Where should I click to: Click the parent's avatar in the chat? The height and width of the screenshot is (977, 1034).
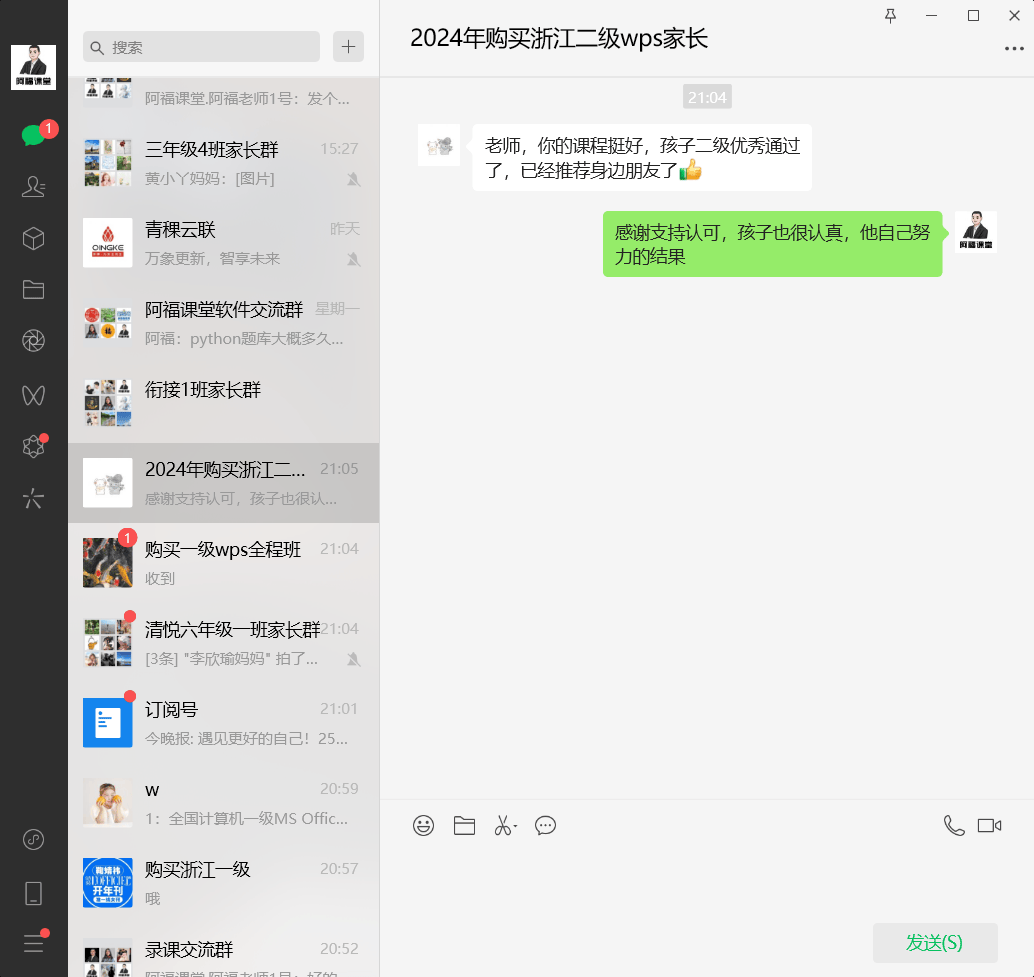pyautogui.click(x=439, y=145)
